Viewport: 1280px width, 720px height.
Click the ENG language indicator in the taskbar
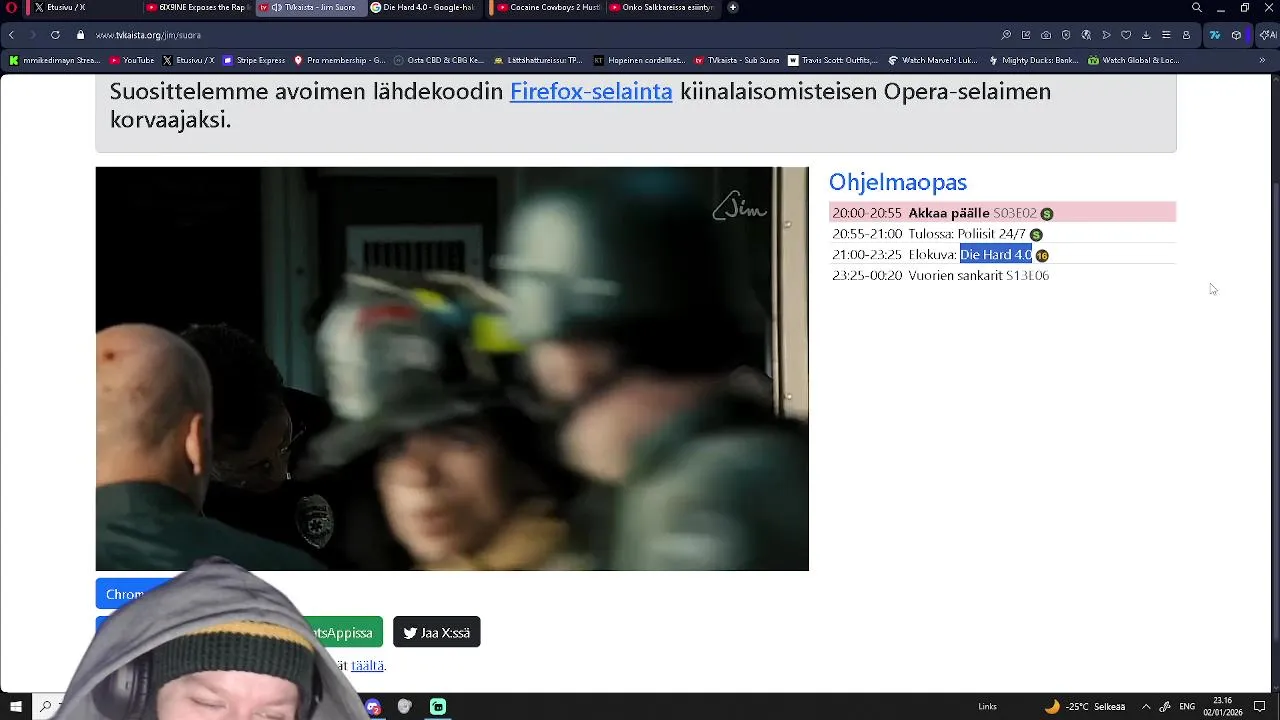[1187, 706]
